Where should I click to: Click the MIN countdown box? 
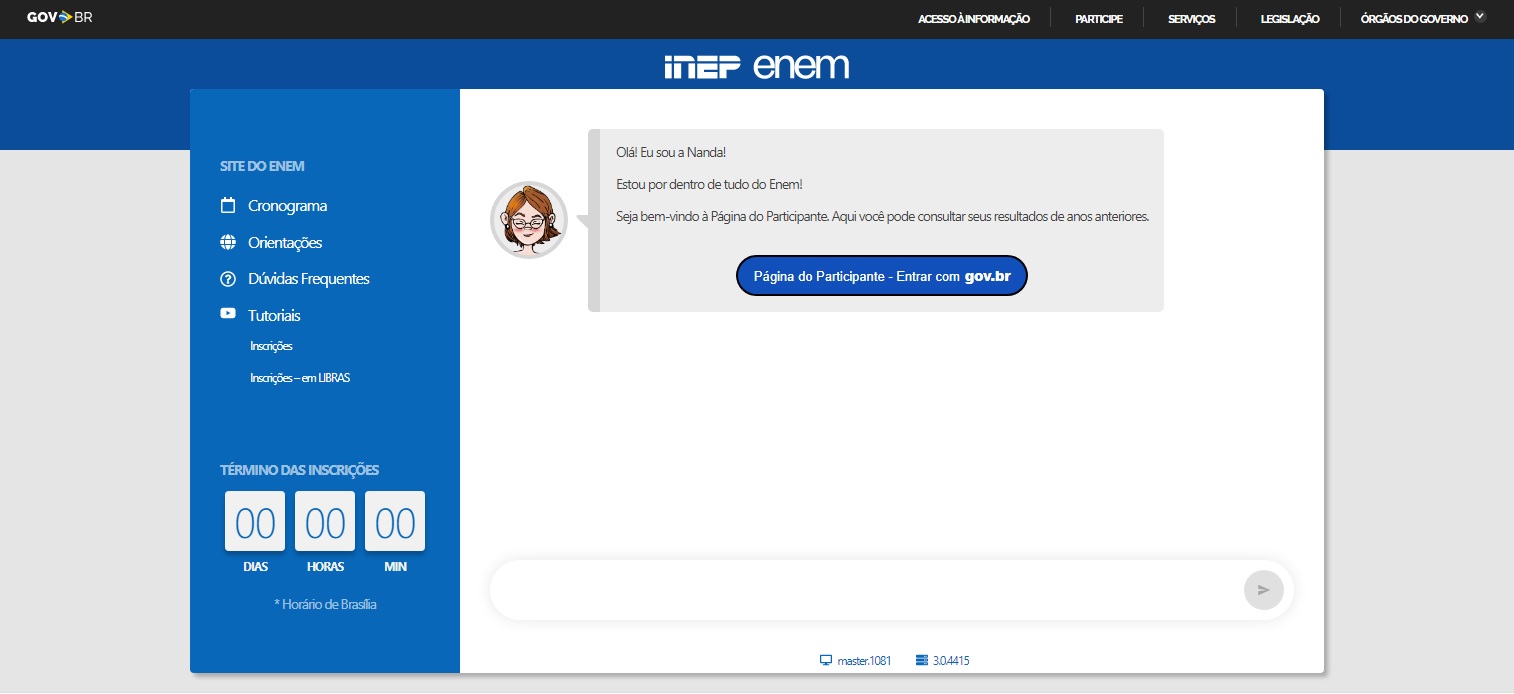pos(395,521)
